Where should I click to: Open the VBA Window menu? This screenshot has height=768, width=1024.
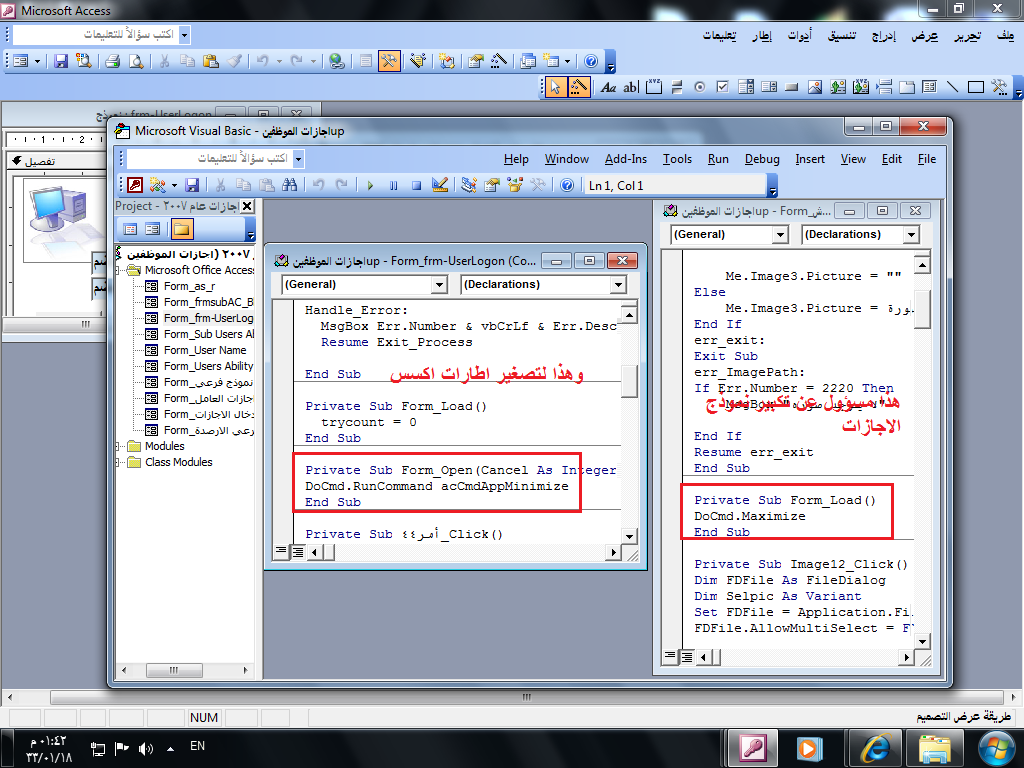point(567,159)
